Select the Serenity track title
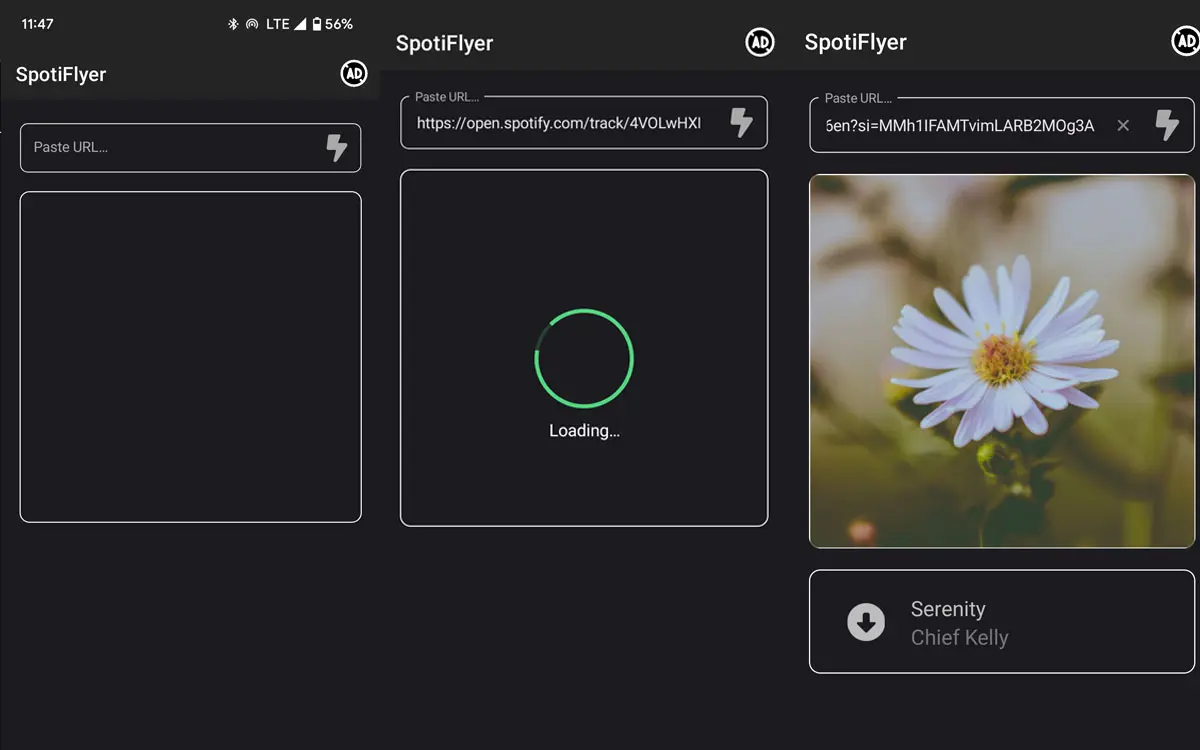 (x=947, y=609)
